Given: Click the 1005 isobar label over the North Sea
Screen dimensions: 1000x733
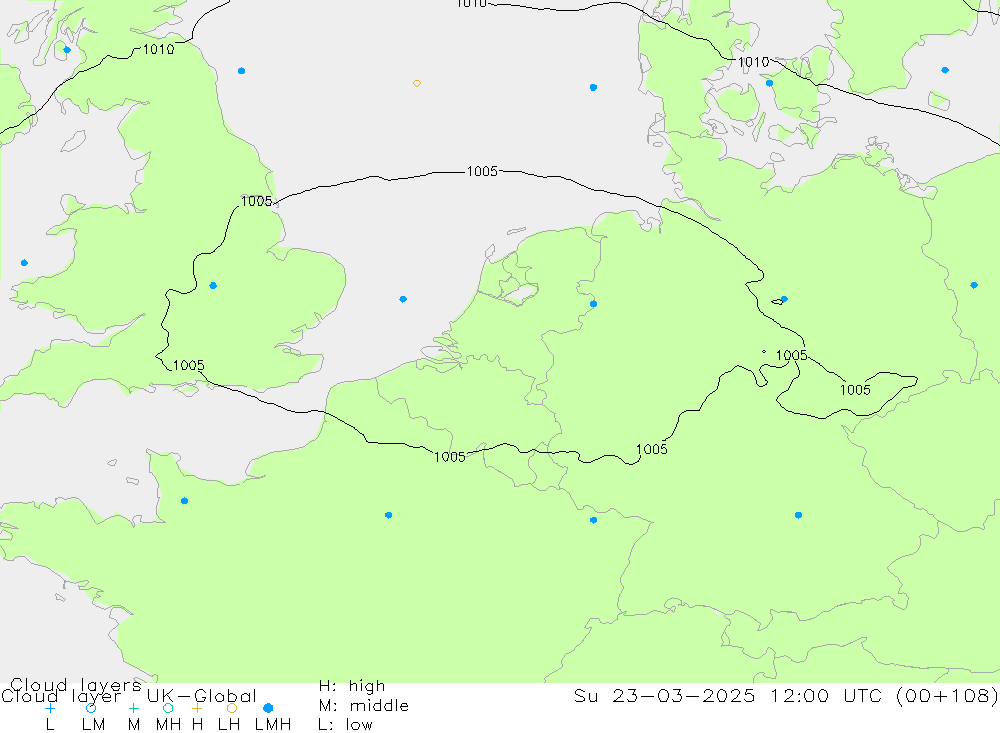Looking at the screenshot, I should [x=482, y=172].
